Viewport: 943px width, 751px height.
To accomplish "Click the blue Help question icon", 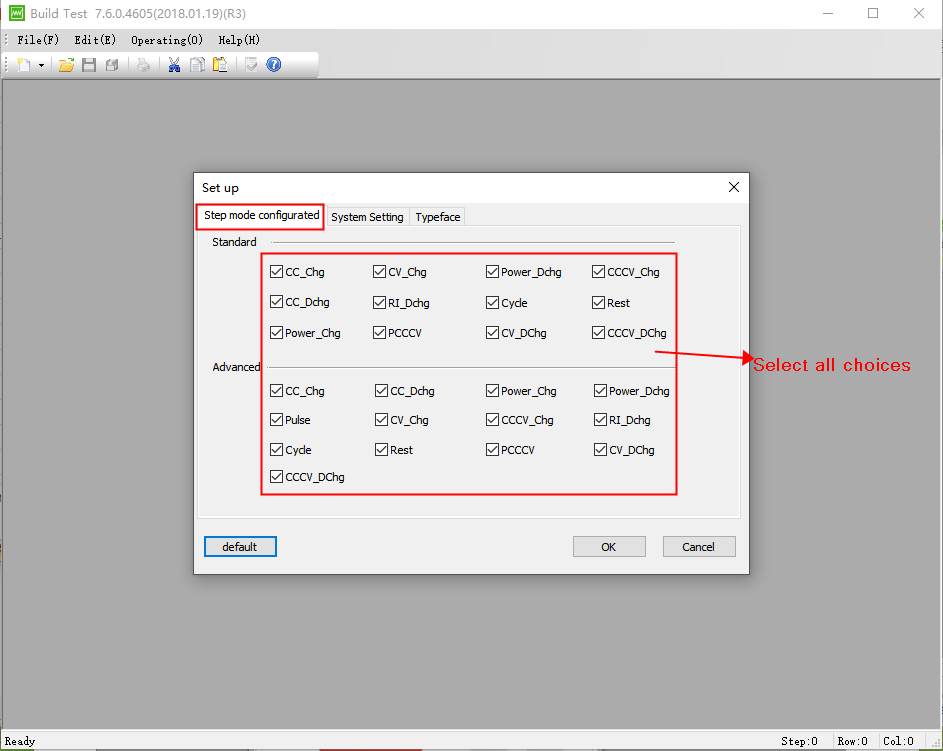I will (274, 64).
